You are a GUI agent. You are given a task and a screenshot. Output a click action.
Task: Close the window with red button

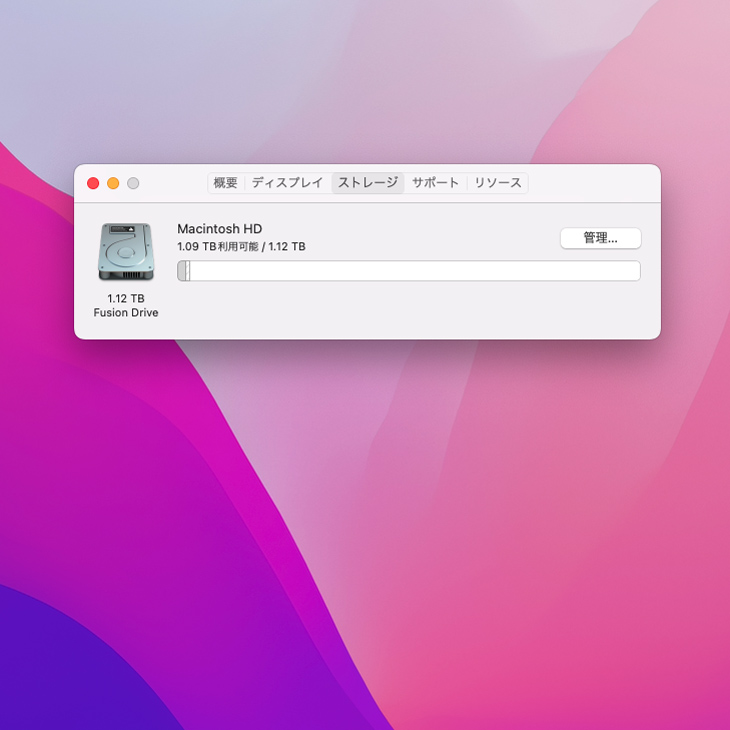click(x=93, y=183)
